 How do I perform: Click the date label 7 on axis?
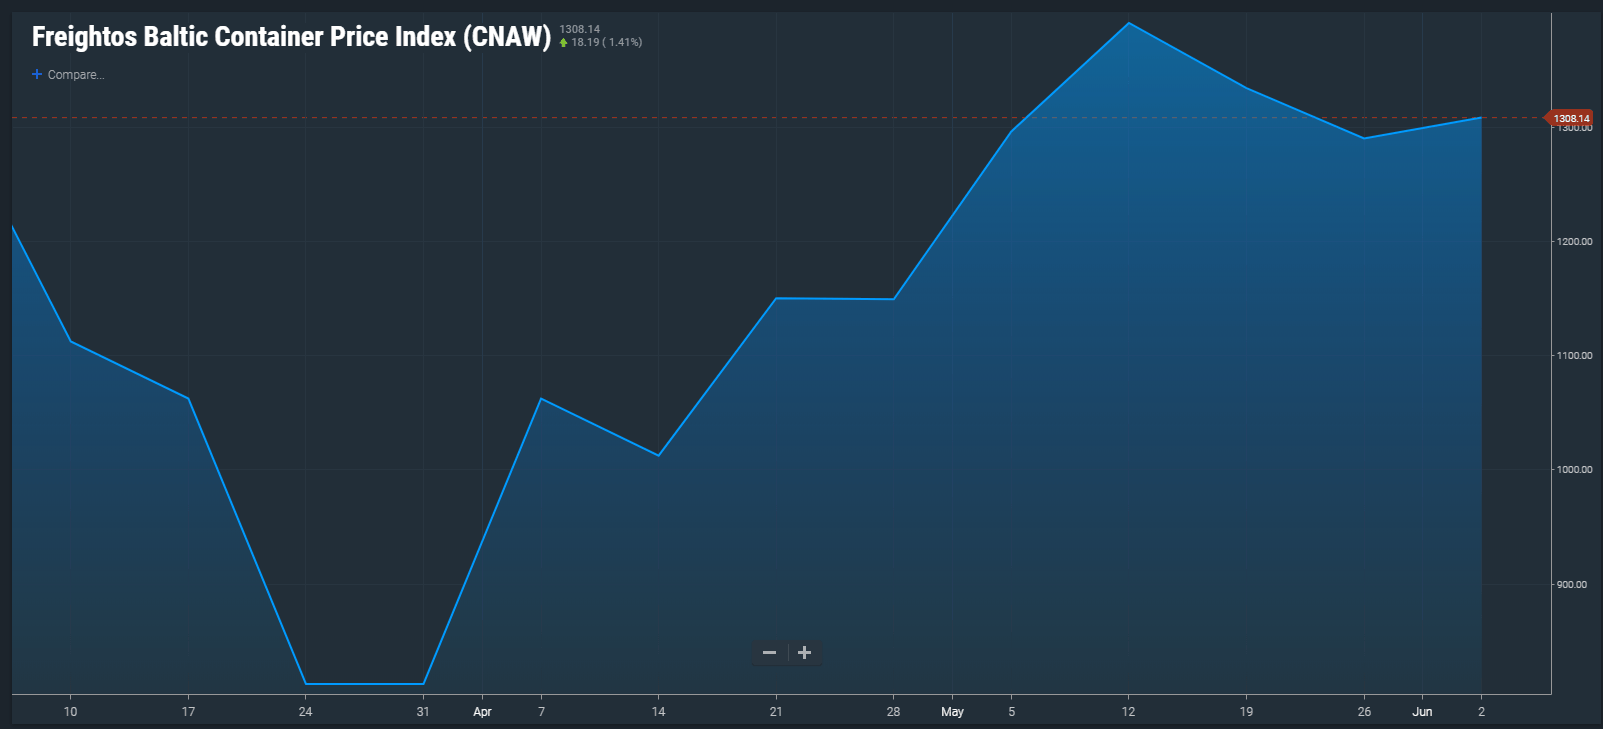541,712
